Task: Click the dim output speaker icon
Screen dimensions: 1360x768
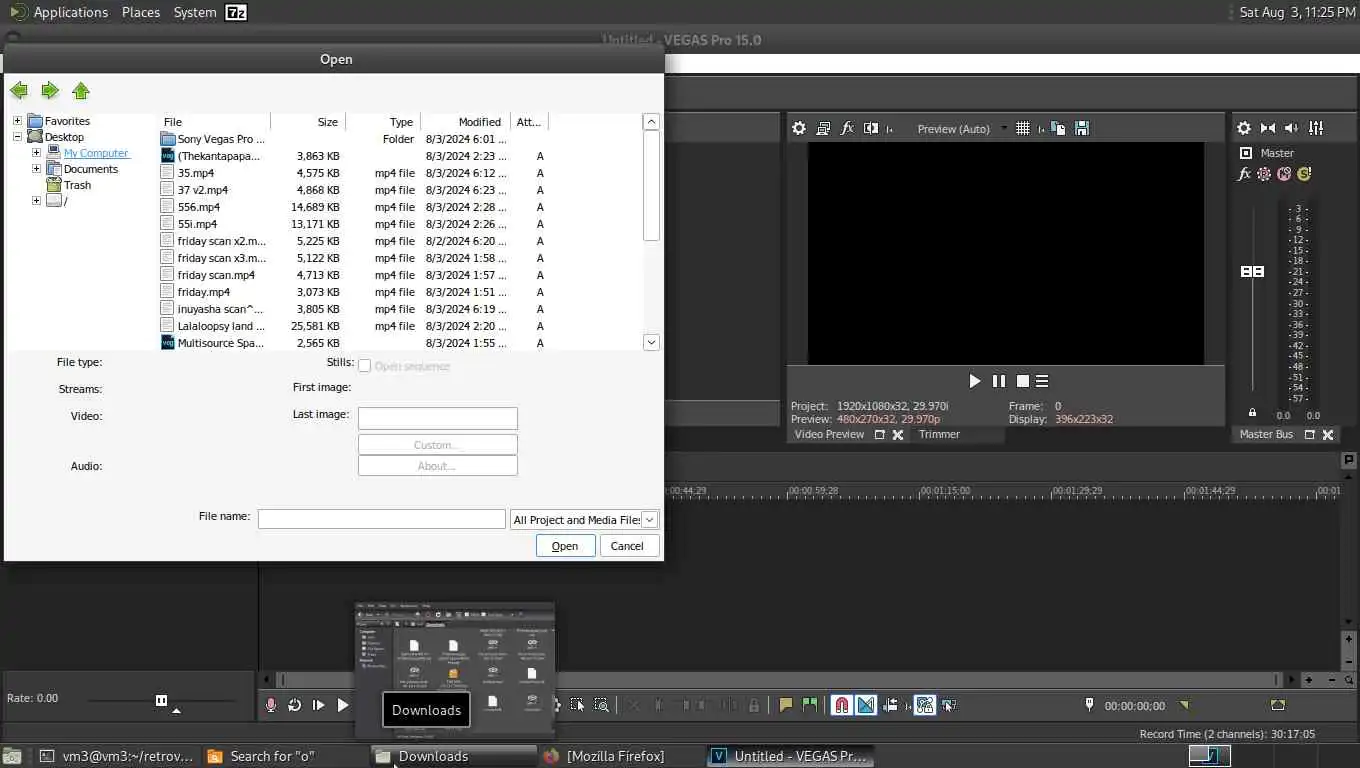Action: click(1291, 128)
